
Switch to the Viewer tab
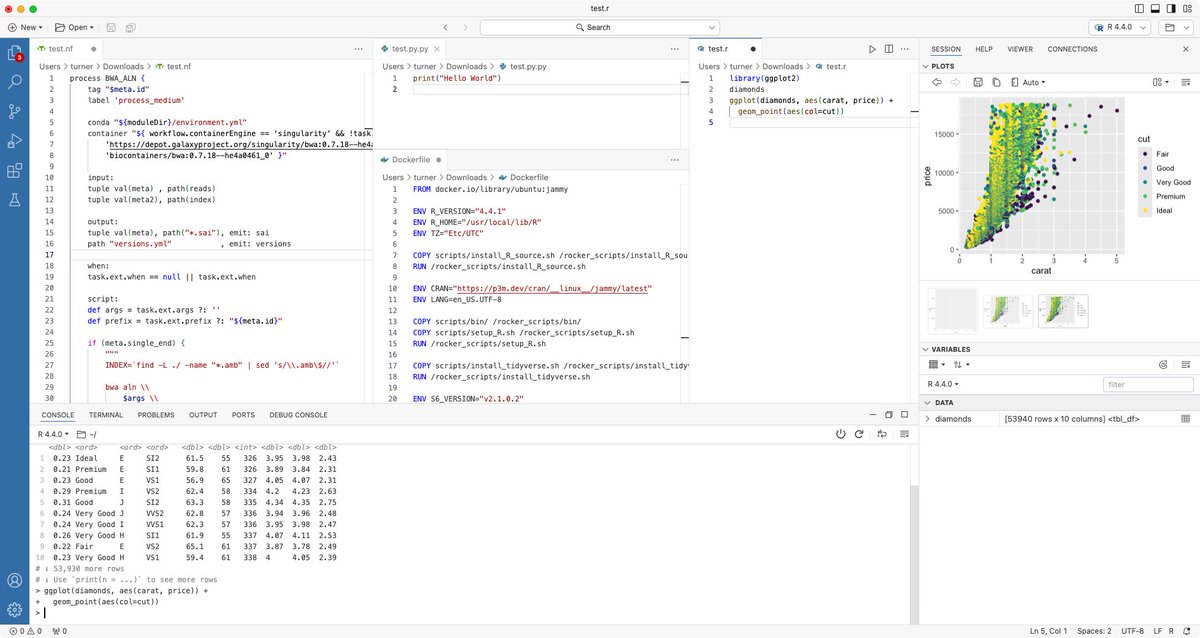(x=1020, y=48)
